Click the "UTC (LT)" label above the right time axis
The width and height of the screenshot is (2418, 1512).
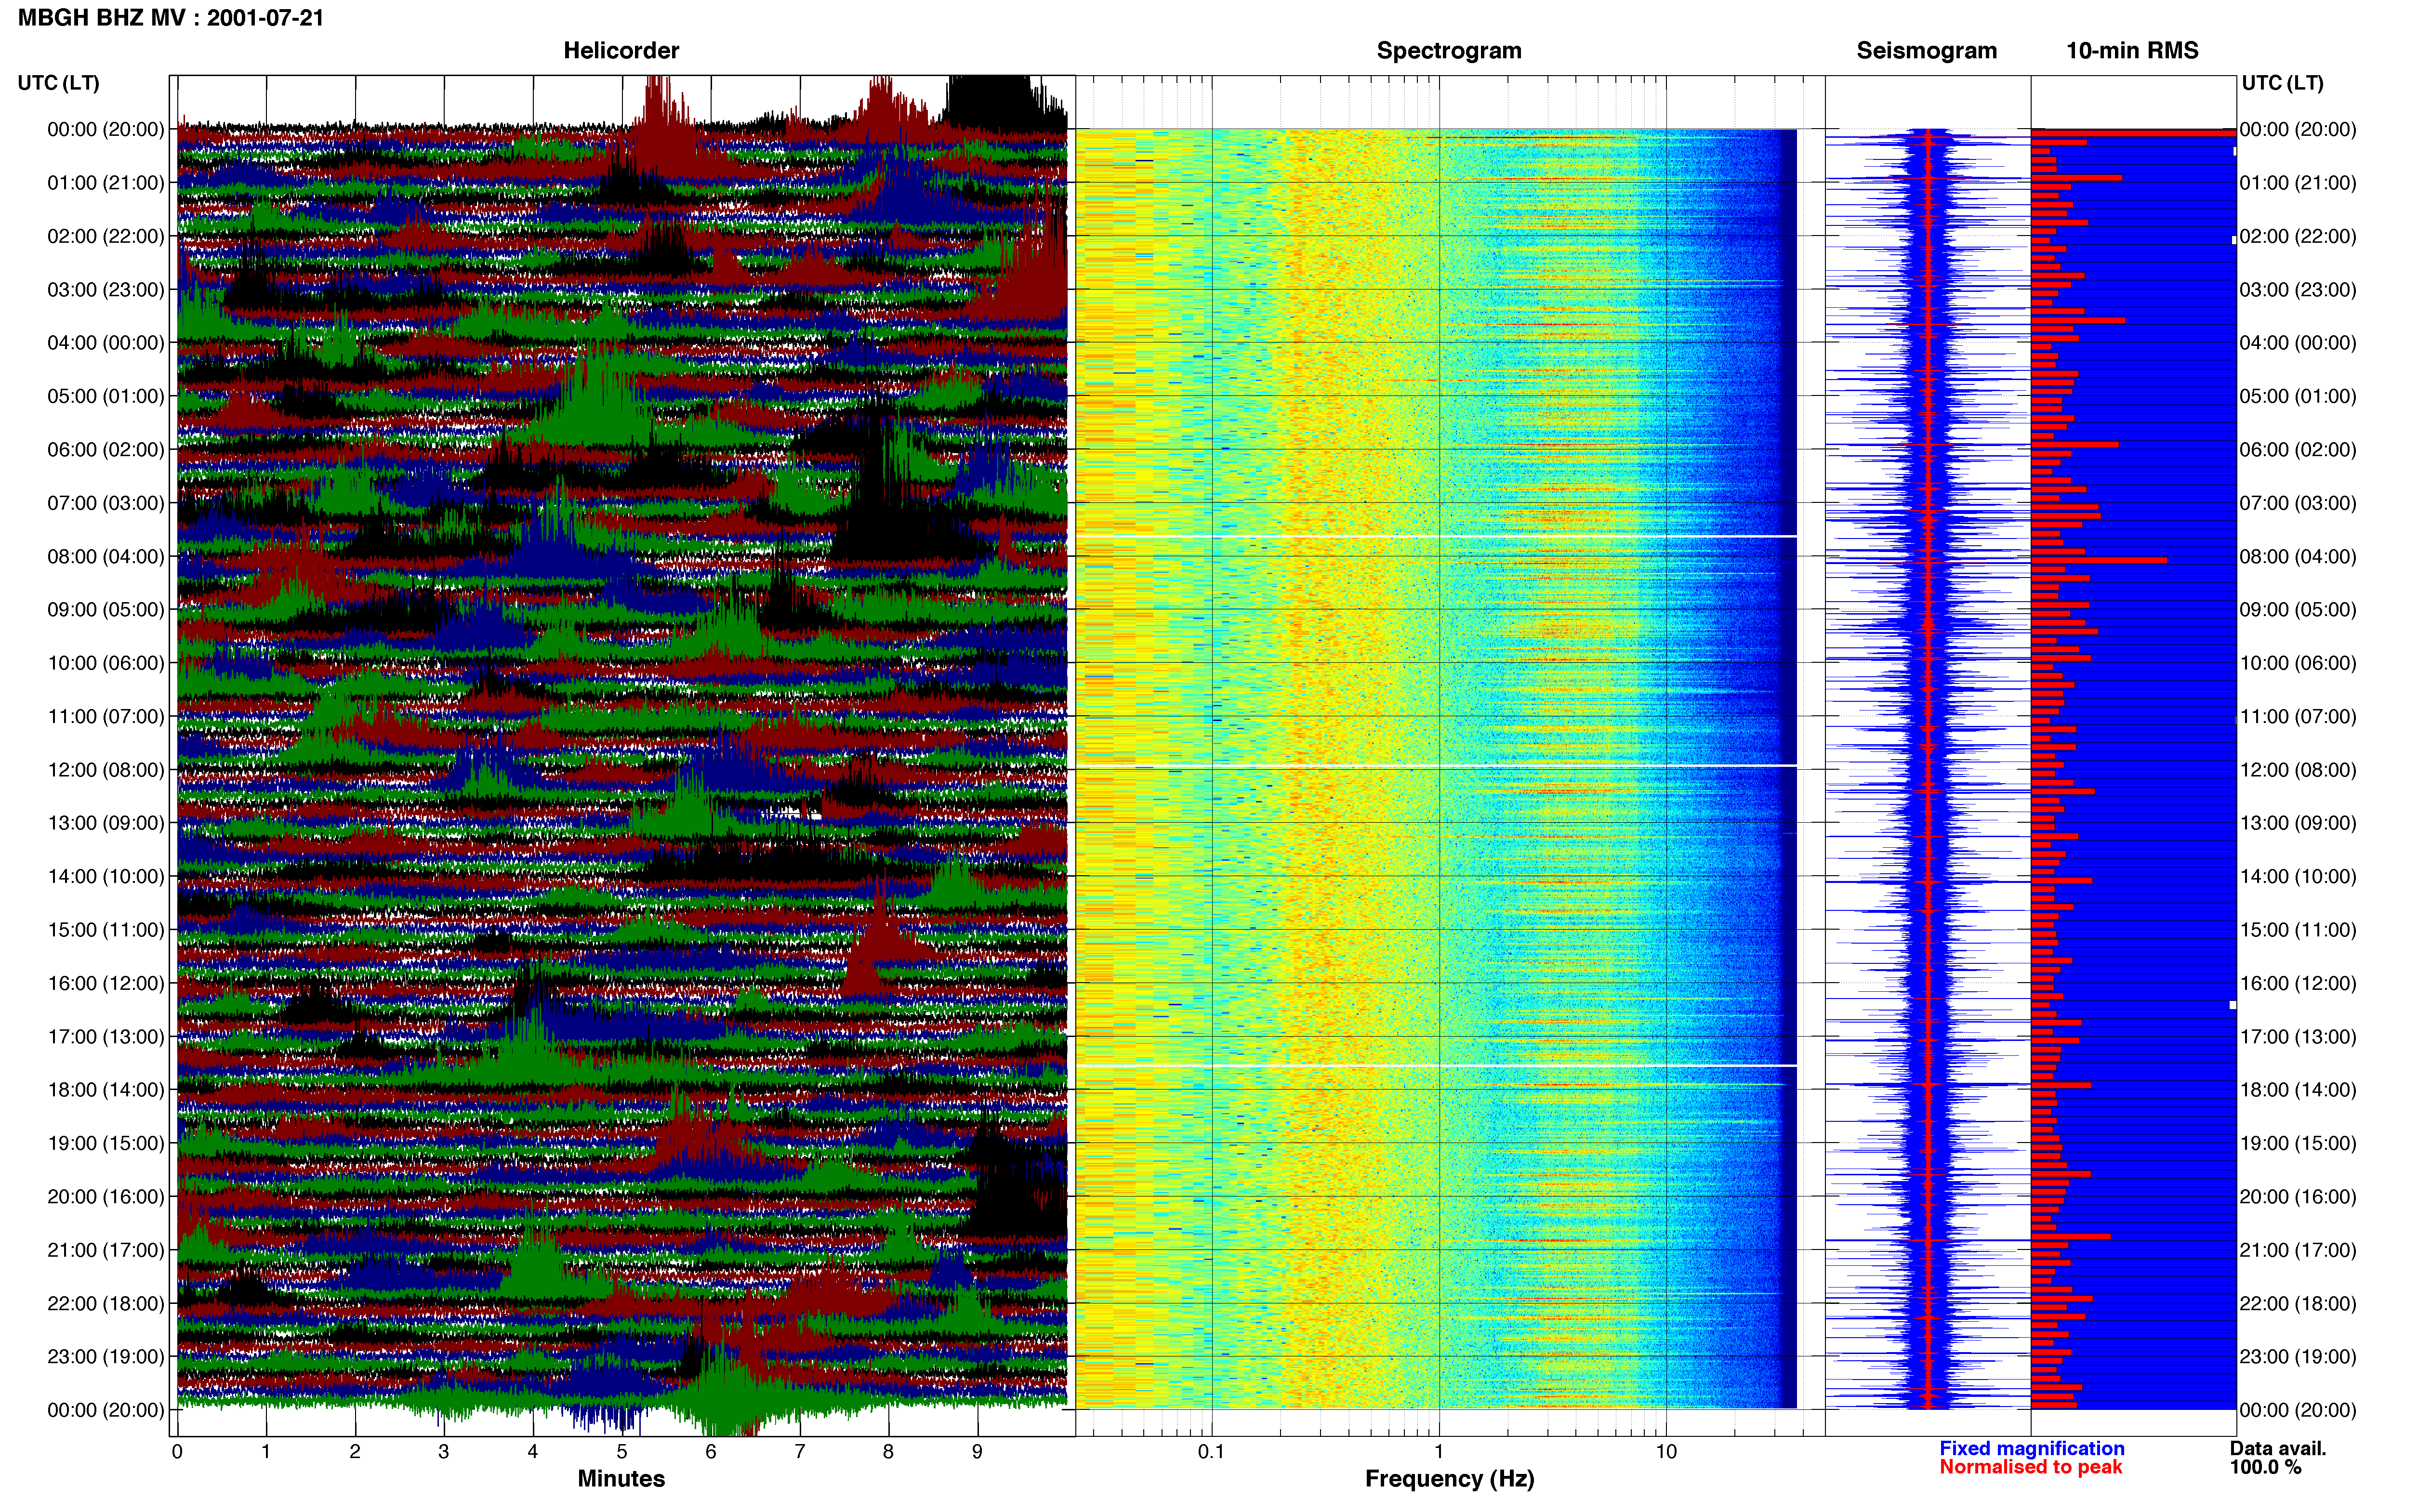pos(2282,83)
